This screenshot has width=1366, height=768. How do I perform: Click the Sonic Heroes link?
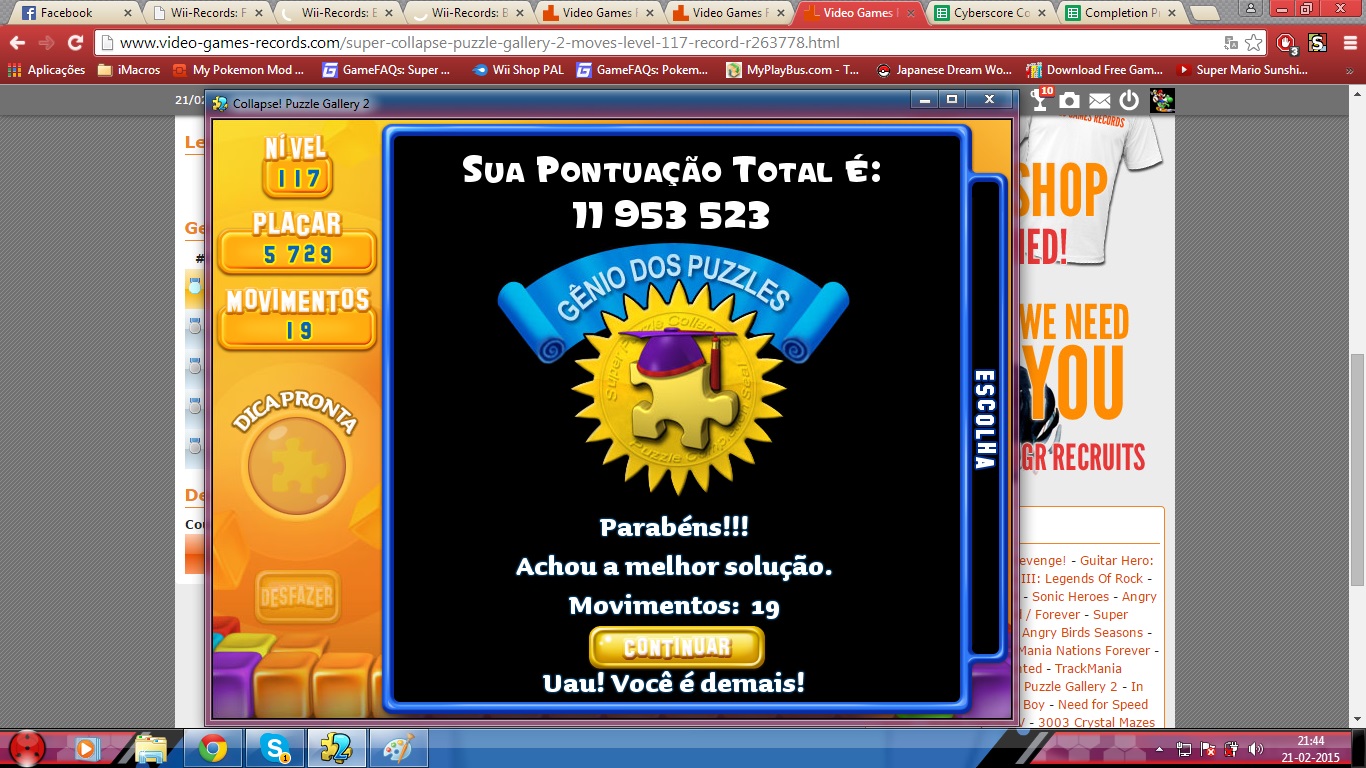point(1068,597)
